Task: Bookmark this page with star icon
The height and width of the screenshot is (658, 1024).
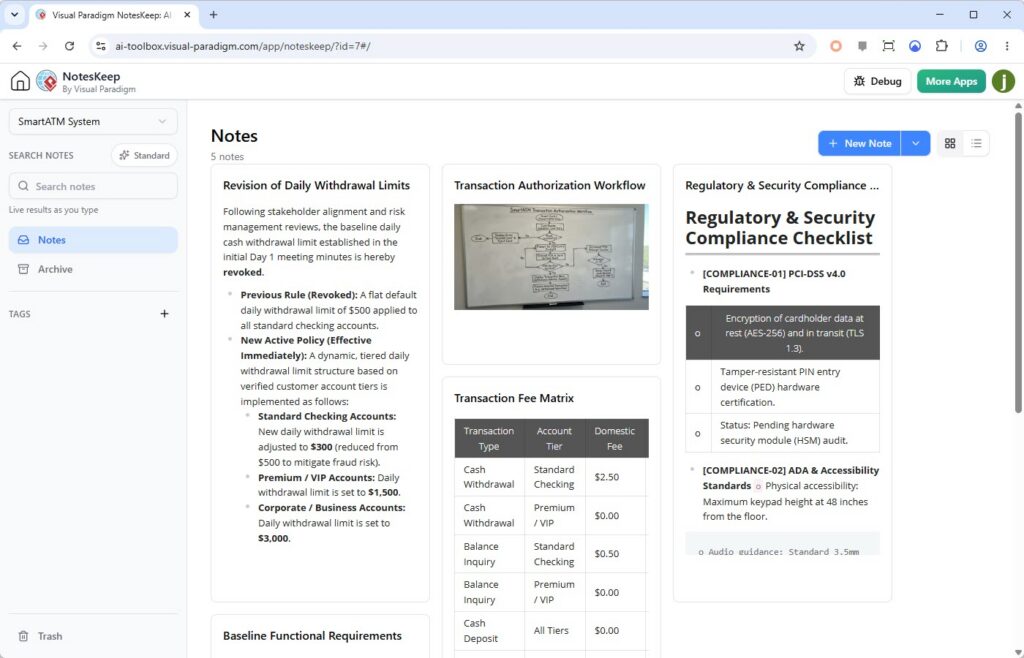Action: [799, 46]
